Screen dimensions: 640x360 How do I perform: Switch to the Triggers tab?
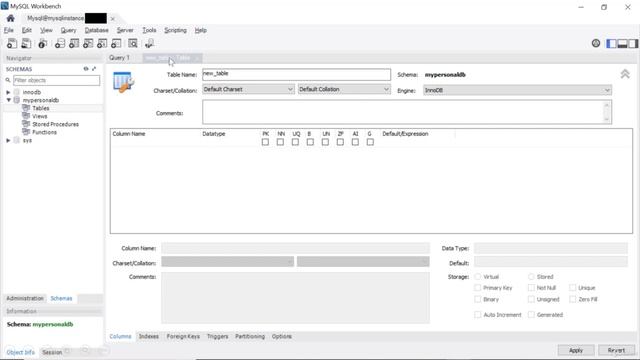(218, 336)
